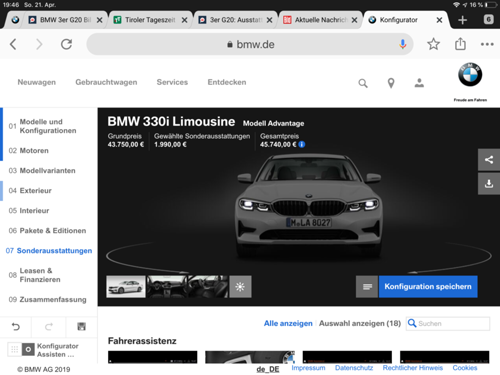
Task: Open the browser share sheet icon
Action: coord(460,44)
